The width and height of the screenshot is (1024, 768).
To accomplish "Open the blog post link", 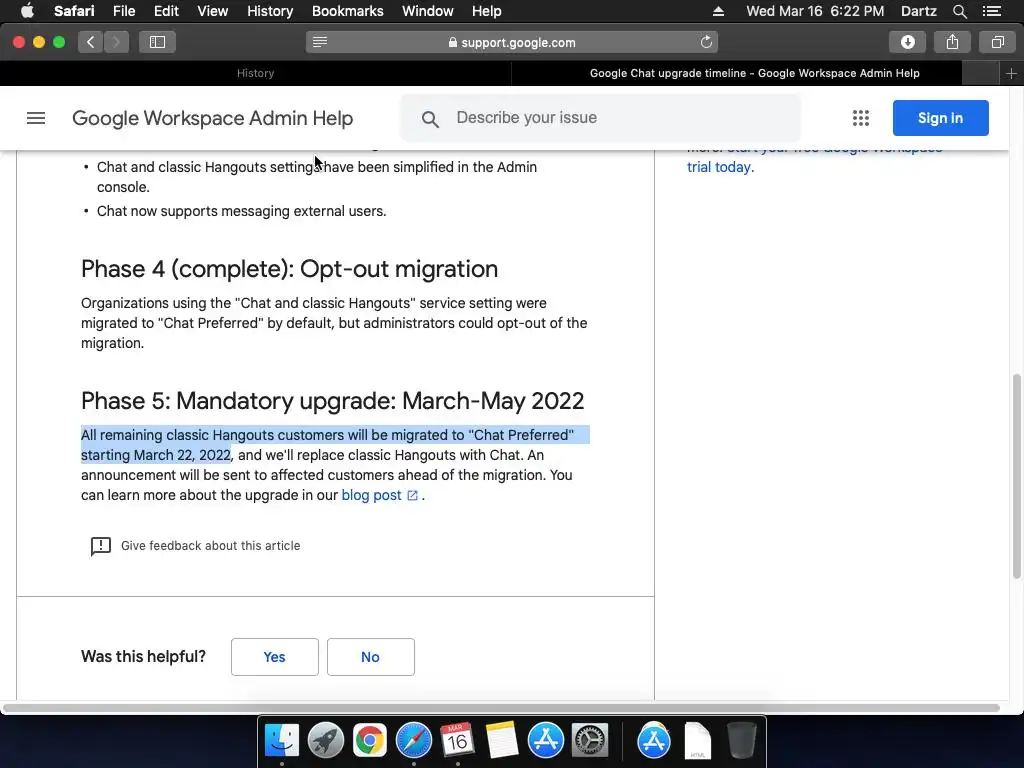I will 371,496.
